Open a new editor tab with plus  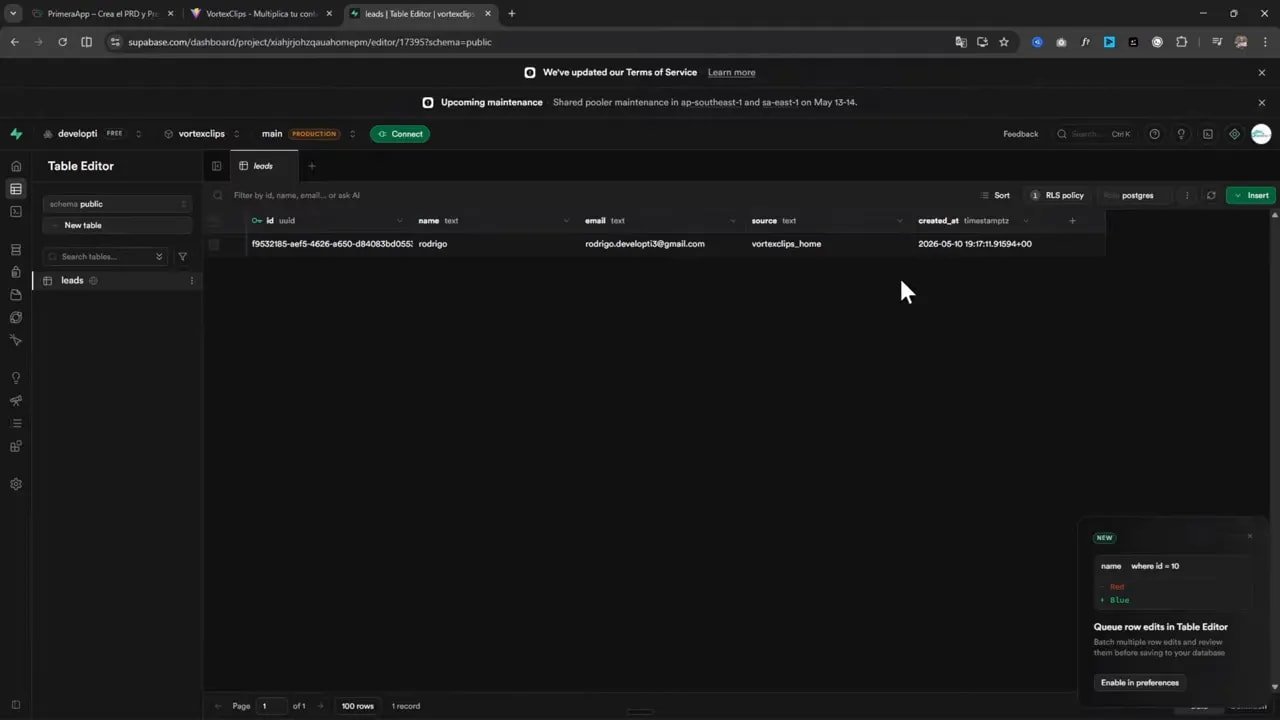click(311, 166)
